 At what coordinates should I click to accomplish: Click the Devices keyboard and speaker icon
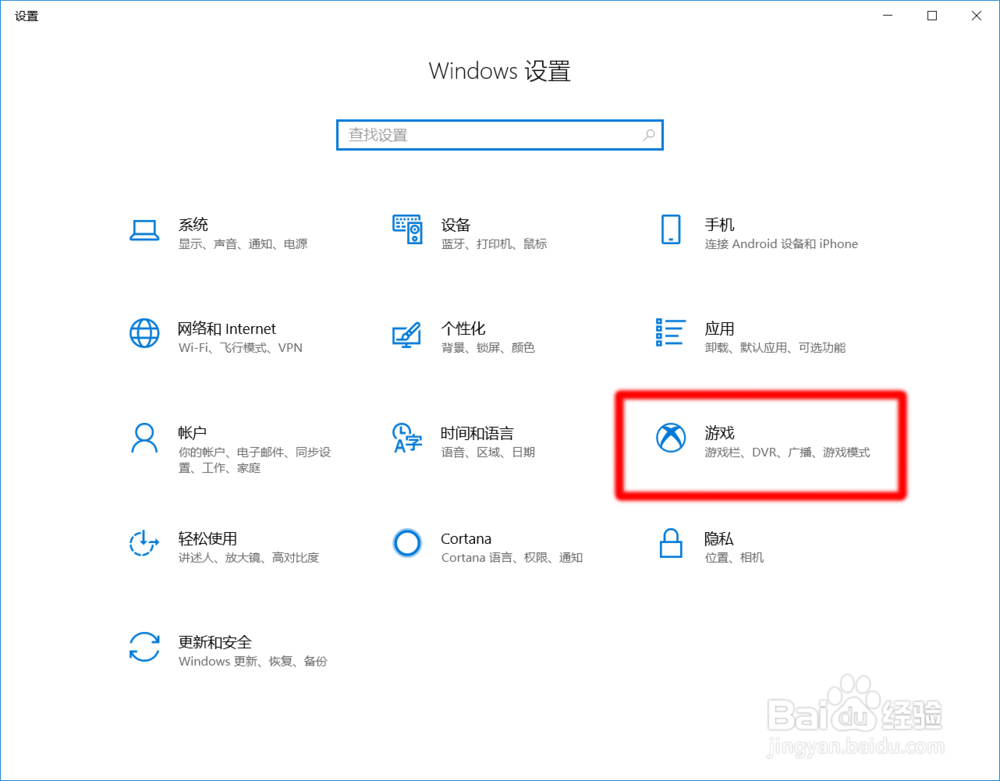tap(407, 230)
